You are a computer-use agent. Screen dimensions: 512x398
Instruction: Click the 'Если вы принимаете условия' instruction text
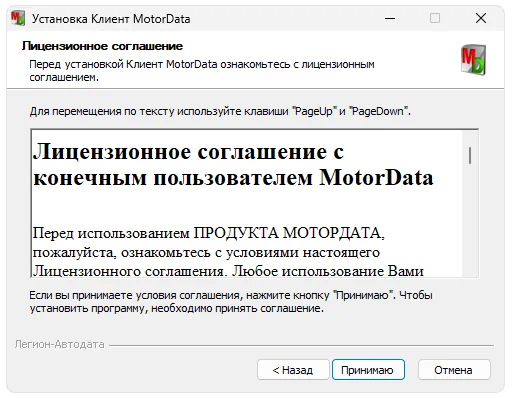(x=231, y=302)
